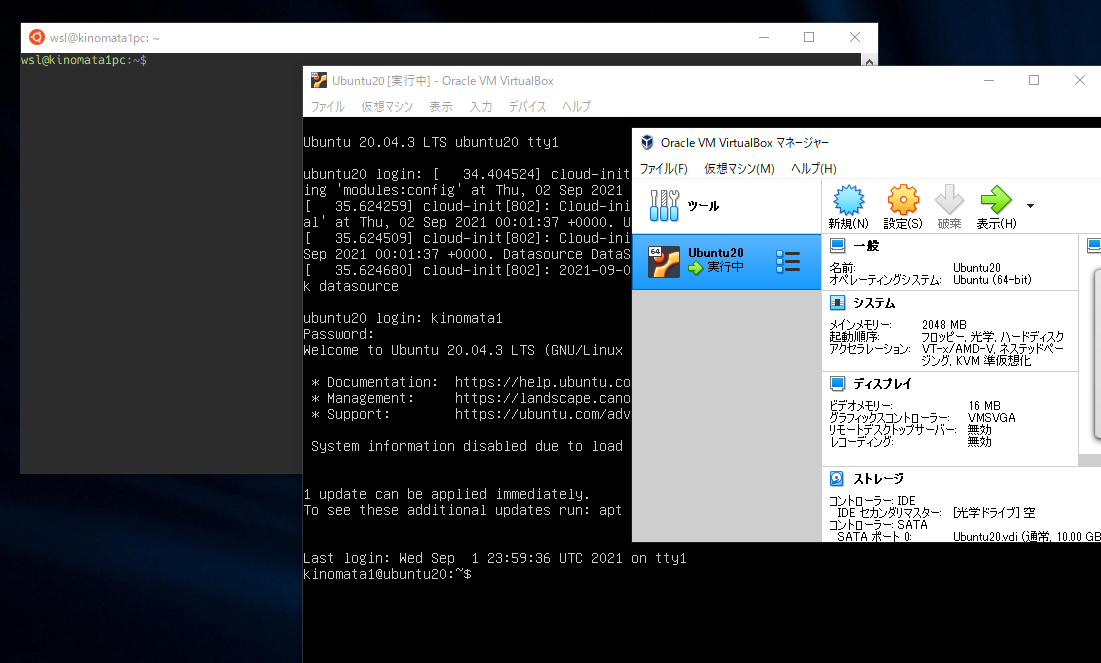Viewport: 1101px width, 663px height.
Task: Click the Ubuntu20 VM window title icon
Action: [319, 80]
